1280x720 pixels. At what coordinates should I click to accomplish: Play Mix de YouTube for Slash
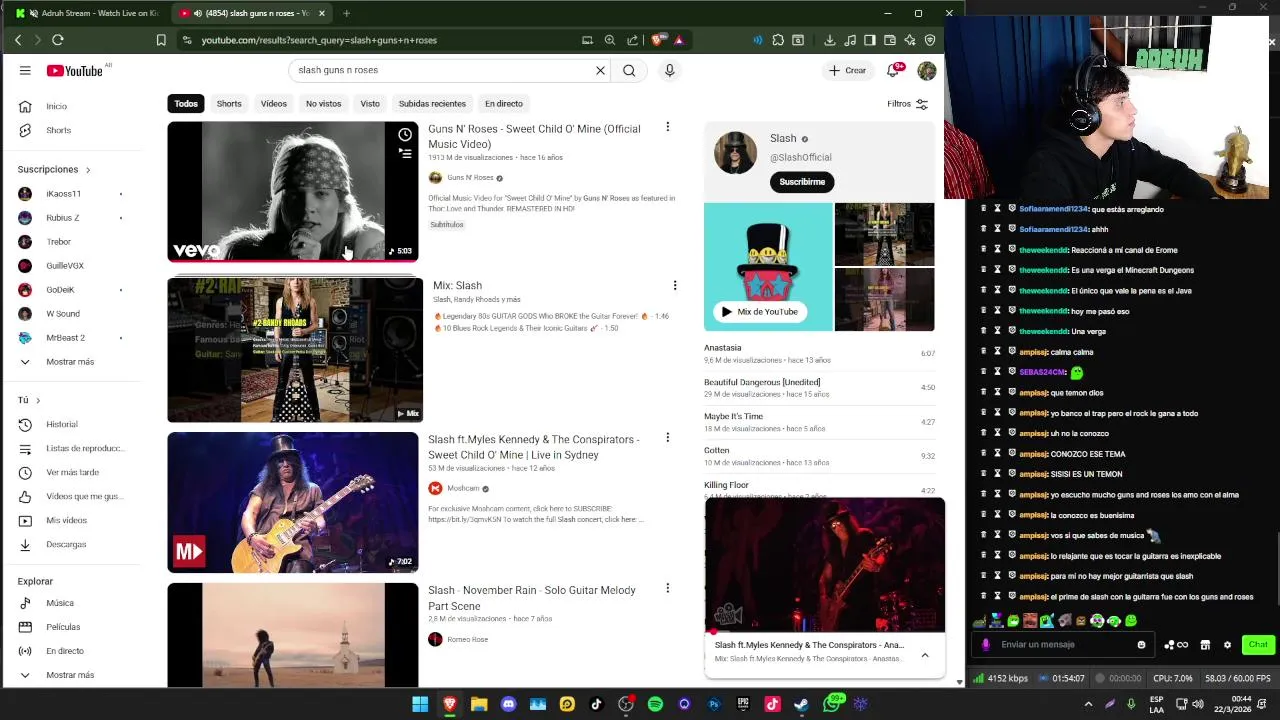click(x=759, y=312)
